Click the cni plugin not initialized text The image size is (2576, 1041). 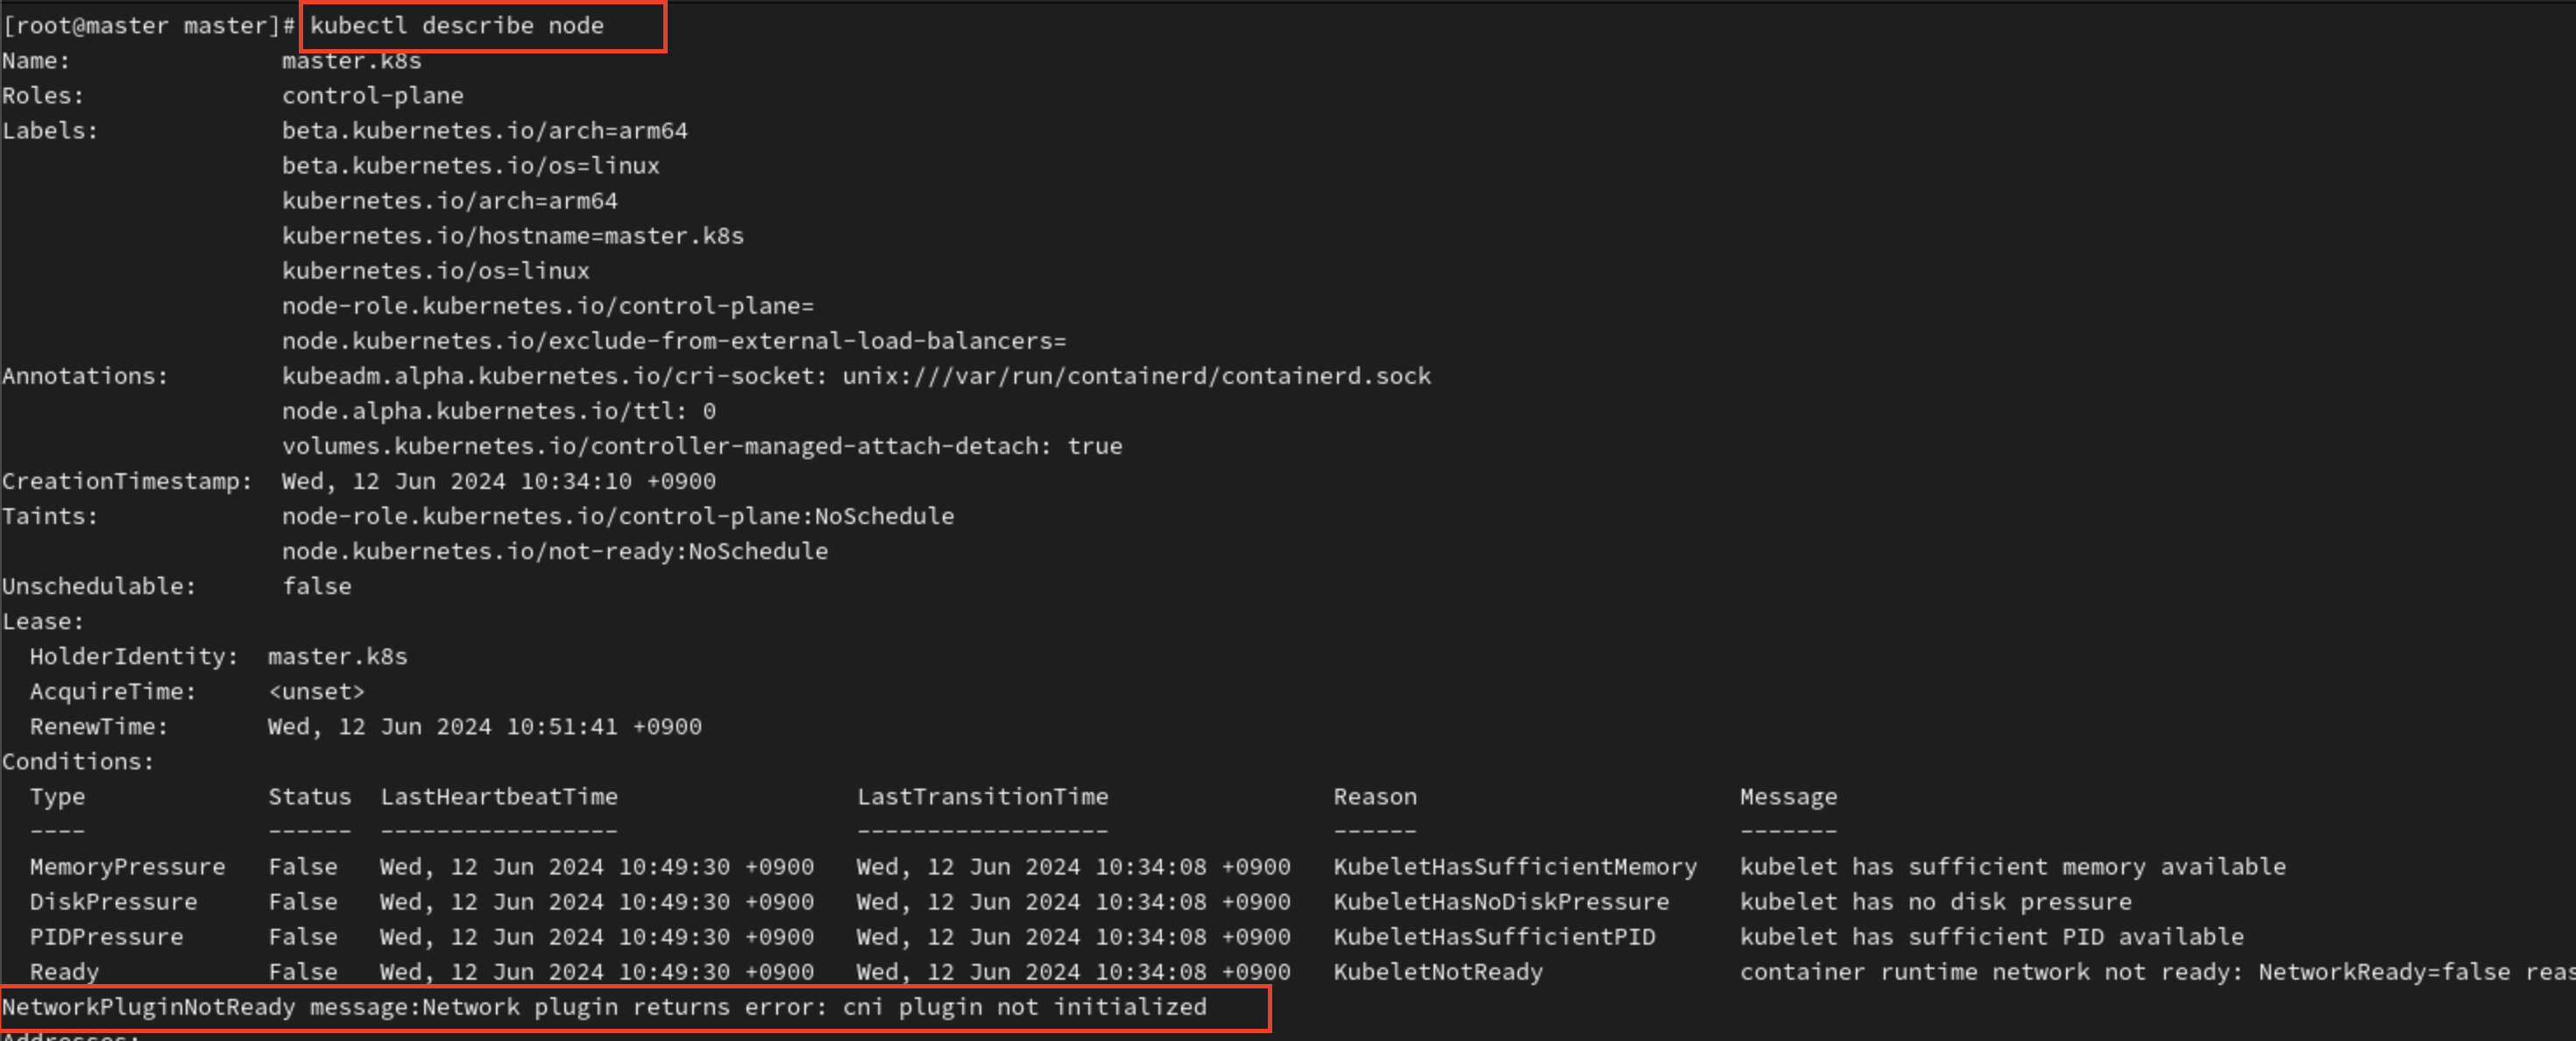click(1025, 1008)
